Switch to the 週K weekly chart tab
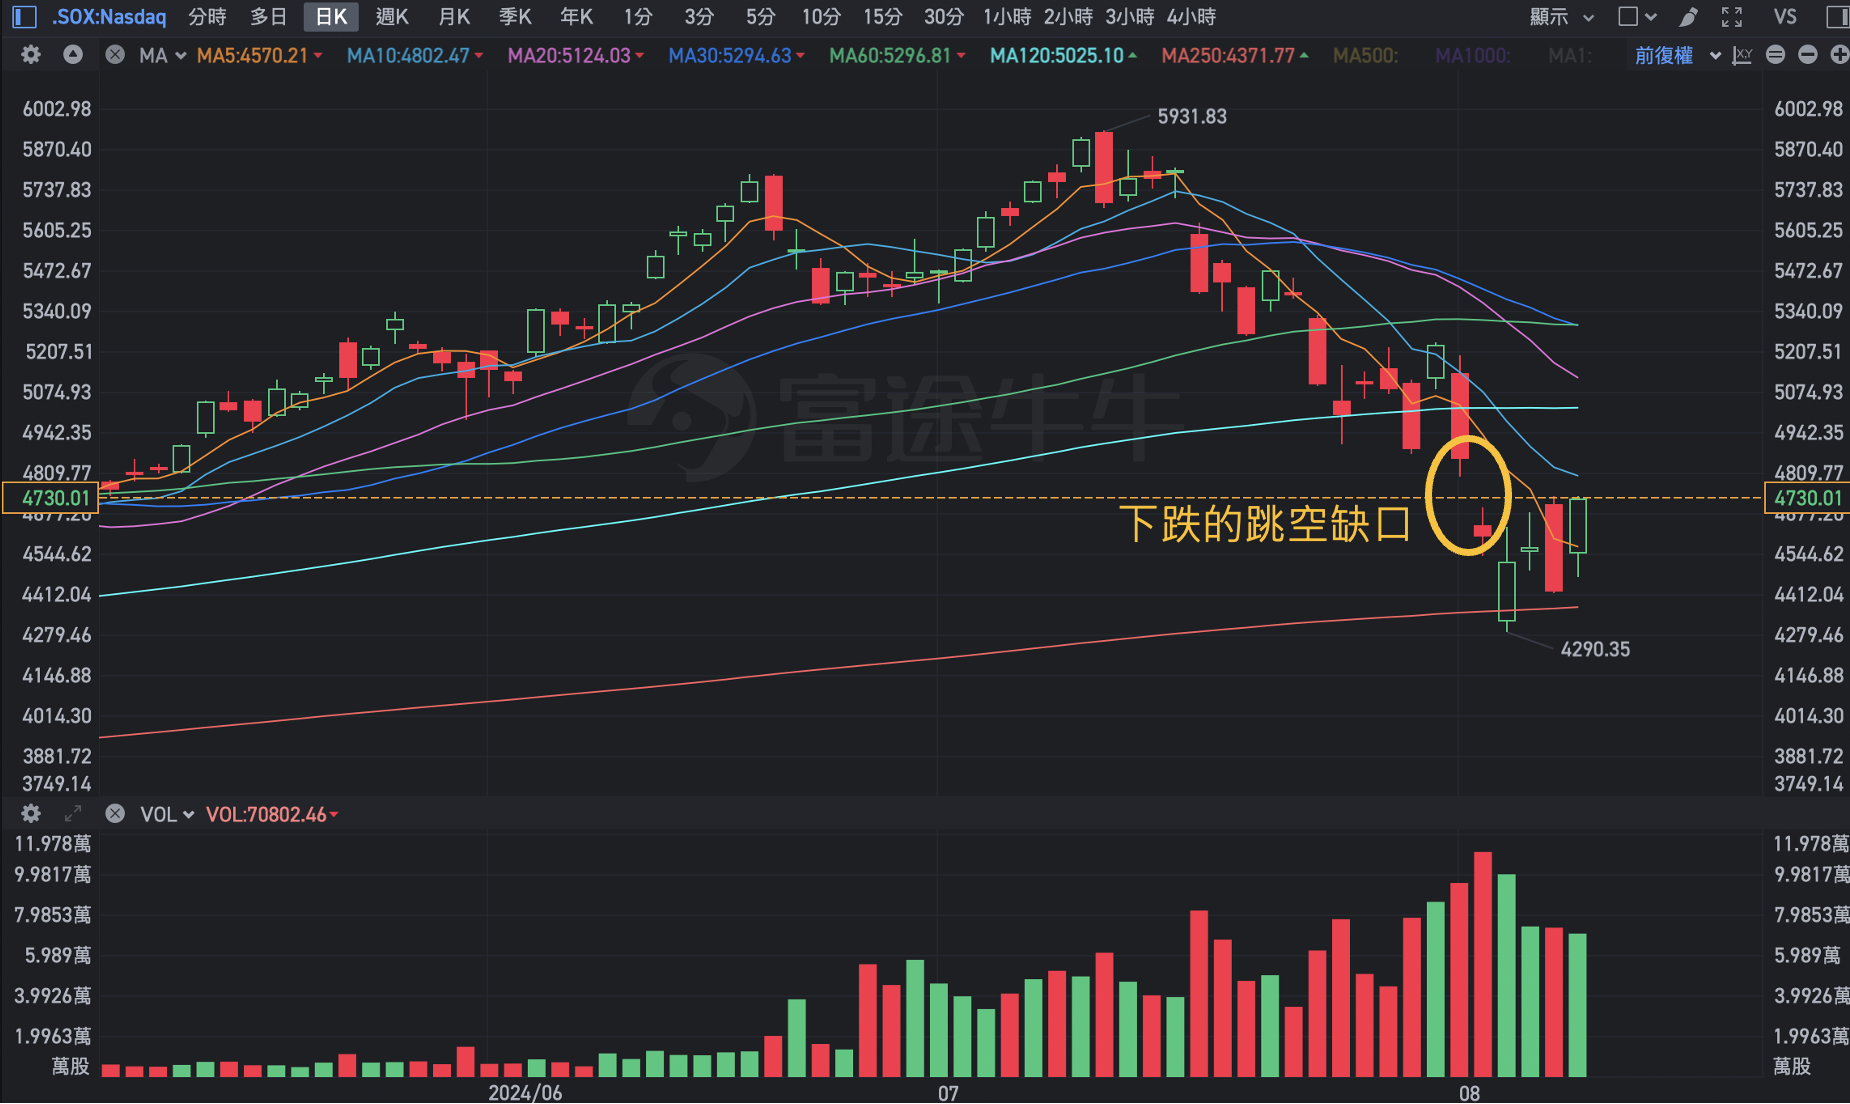The width and height of the screenshot is (1850, 1104). 392,17
